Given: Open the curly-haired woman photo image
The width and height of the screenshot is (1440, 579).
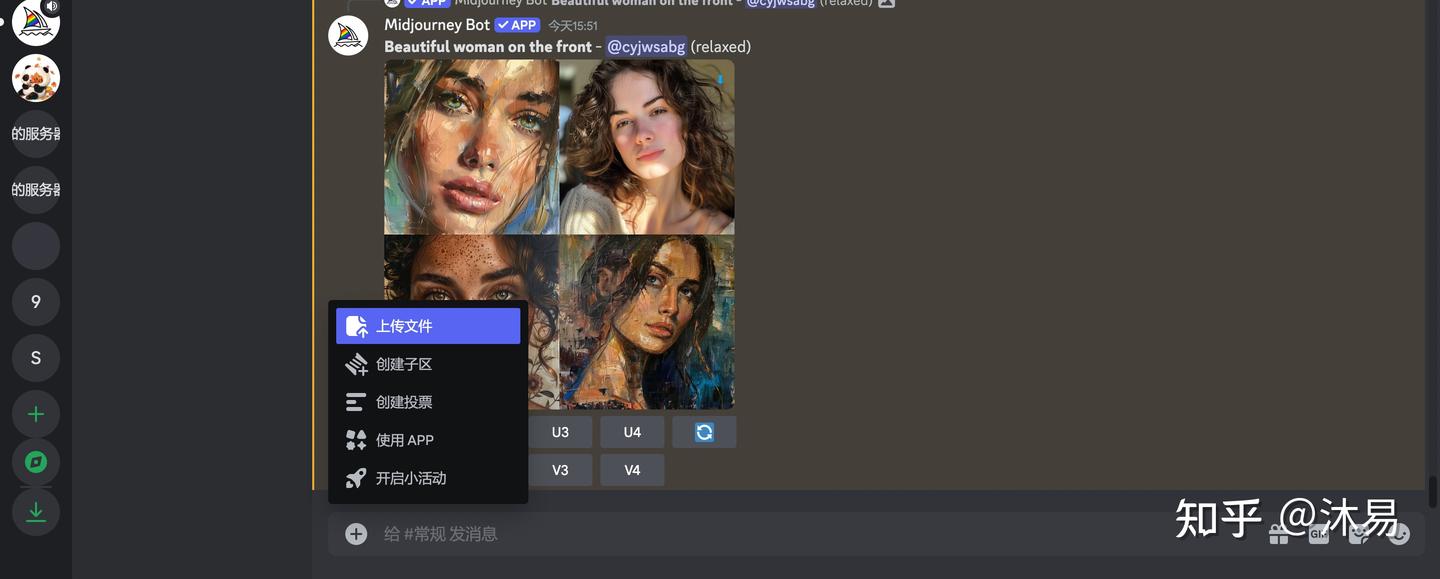Looking at the screenshot, I should pos(647,147).
